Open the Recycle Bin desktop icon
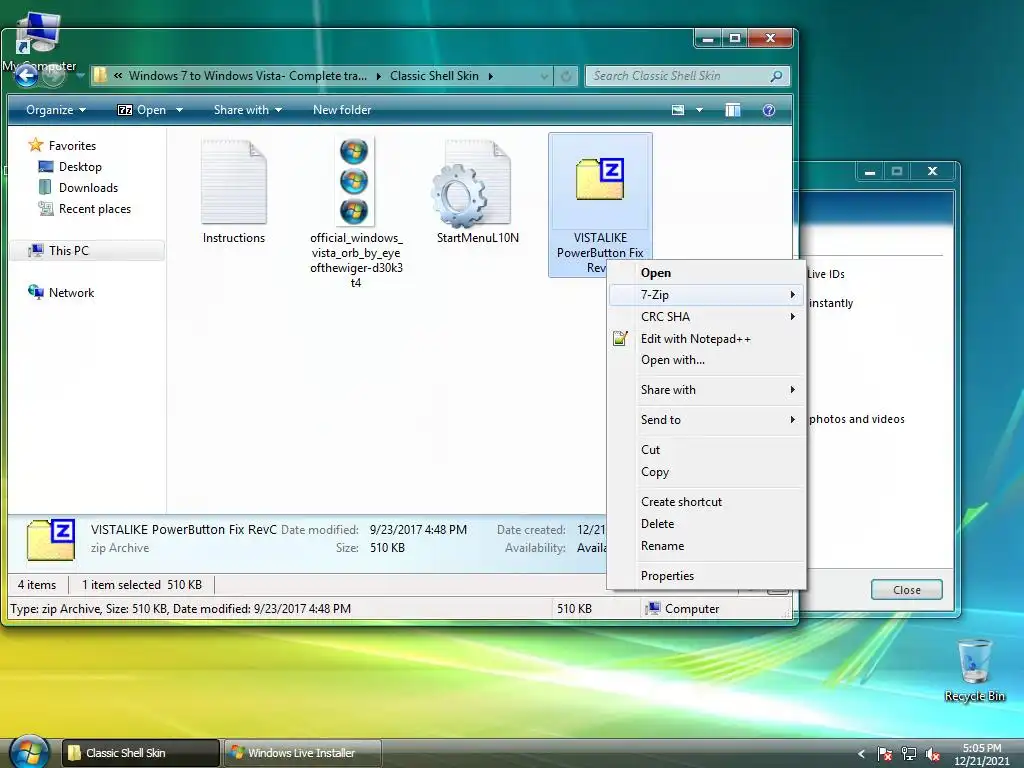Screen dimensions: 1024x768 (x=974, y=669)
